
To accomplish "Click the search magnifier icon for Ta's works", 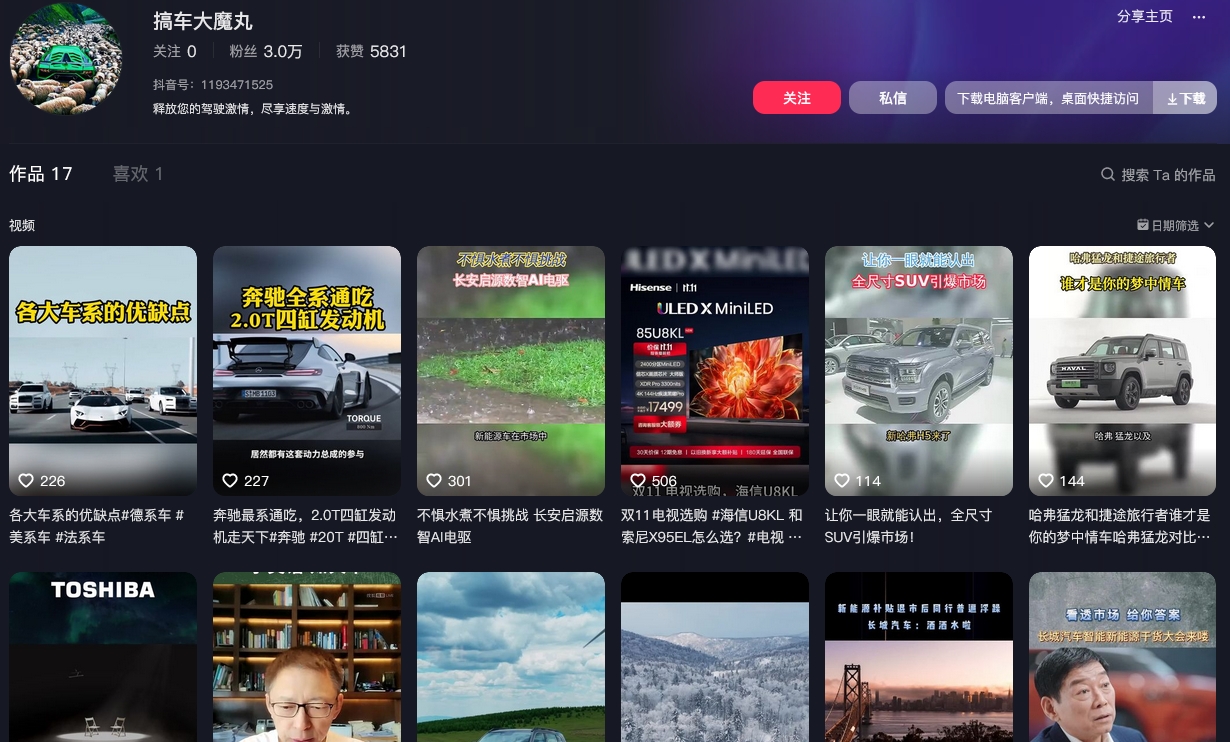I will click(x=1108, y=174).
